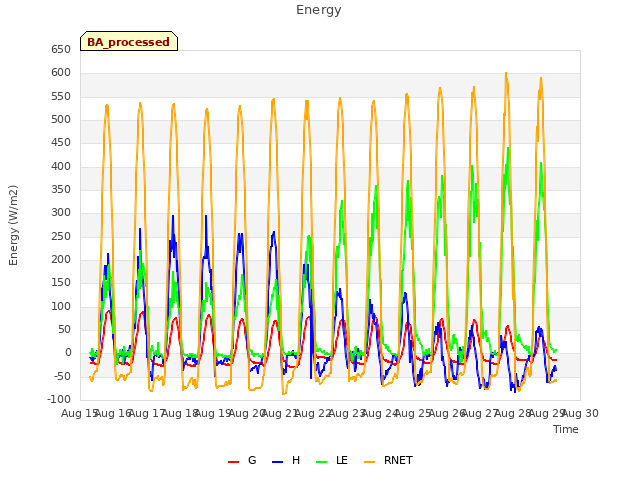The height and width of the screenshot is (480, 640).
Task: Click the Aug 15 x-axis tick label
Action: pyautogui.click(x=78, y=413)
